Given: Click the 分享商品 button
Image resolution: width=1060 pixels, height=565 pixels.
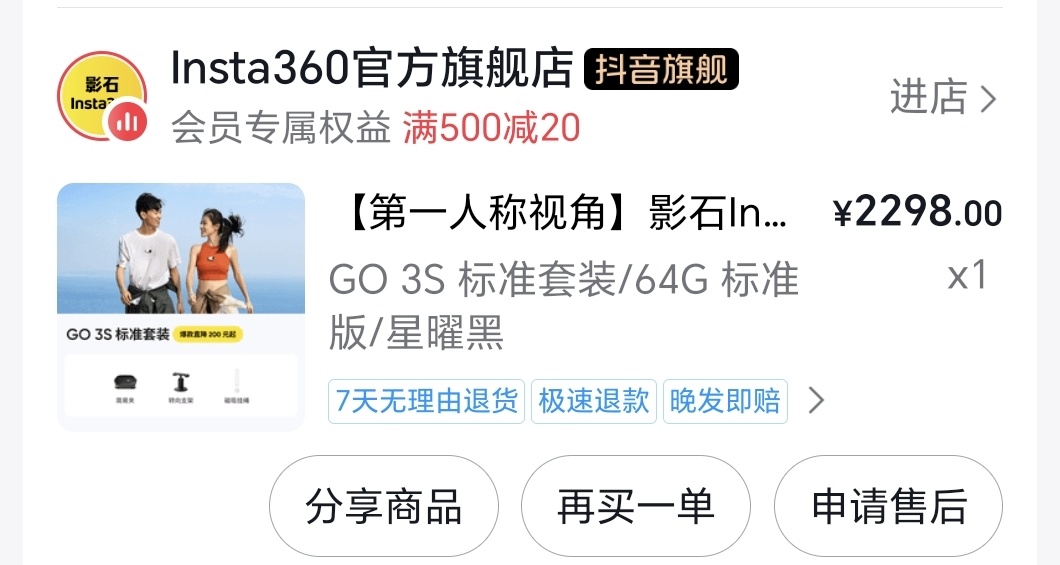Looking at the screenshot, I should (384, 506).
